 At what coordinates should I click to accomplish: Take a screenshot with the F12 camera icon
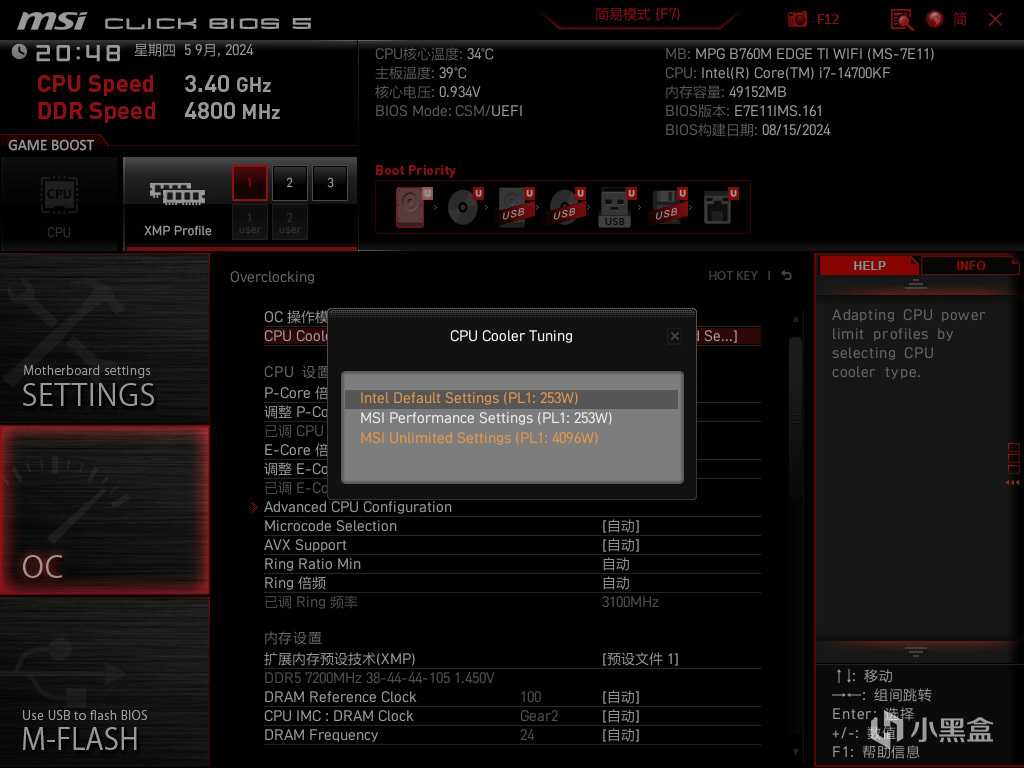coord(797,20)
